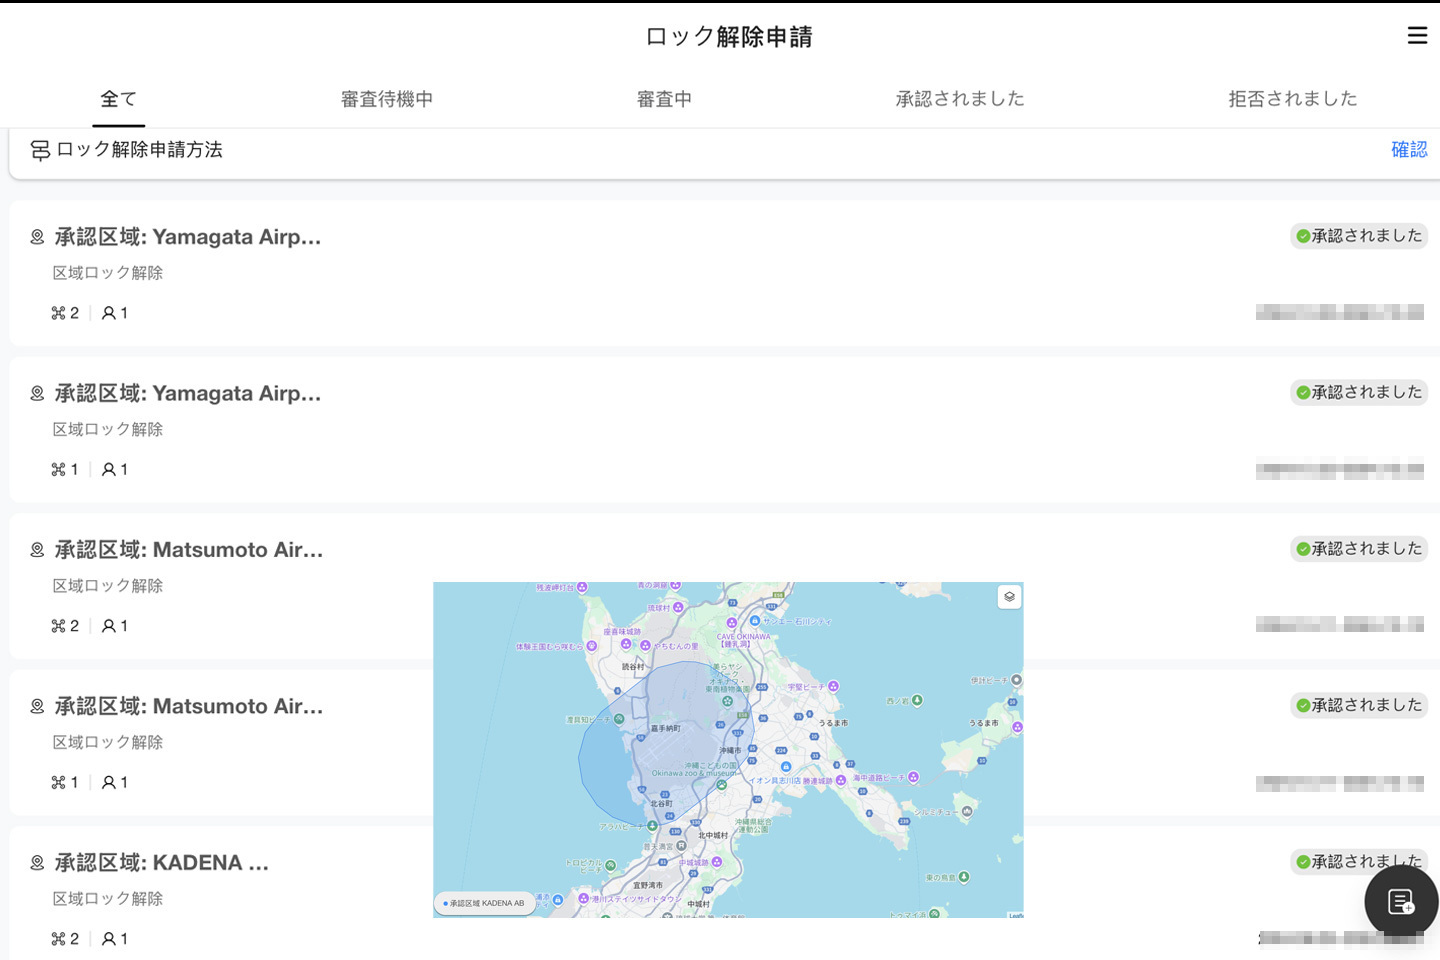Click the drone icon showing 2 on first Yamagata entry
Image resolution: width=1440 pixels, height=960 pixels.
(57, 312)
